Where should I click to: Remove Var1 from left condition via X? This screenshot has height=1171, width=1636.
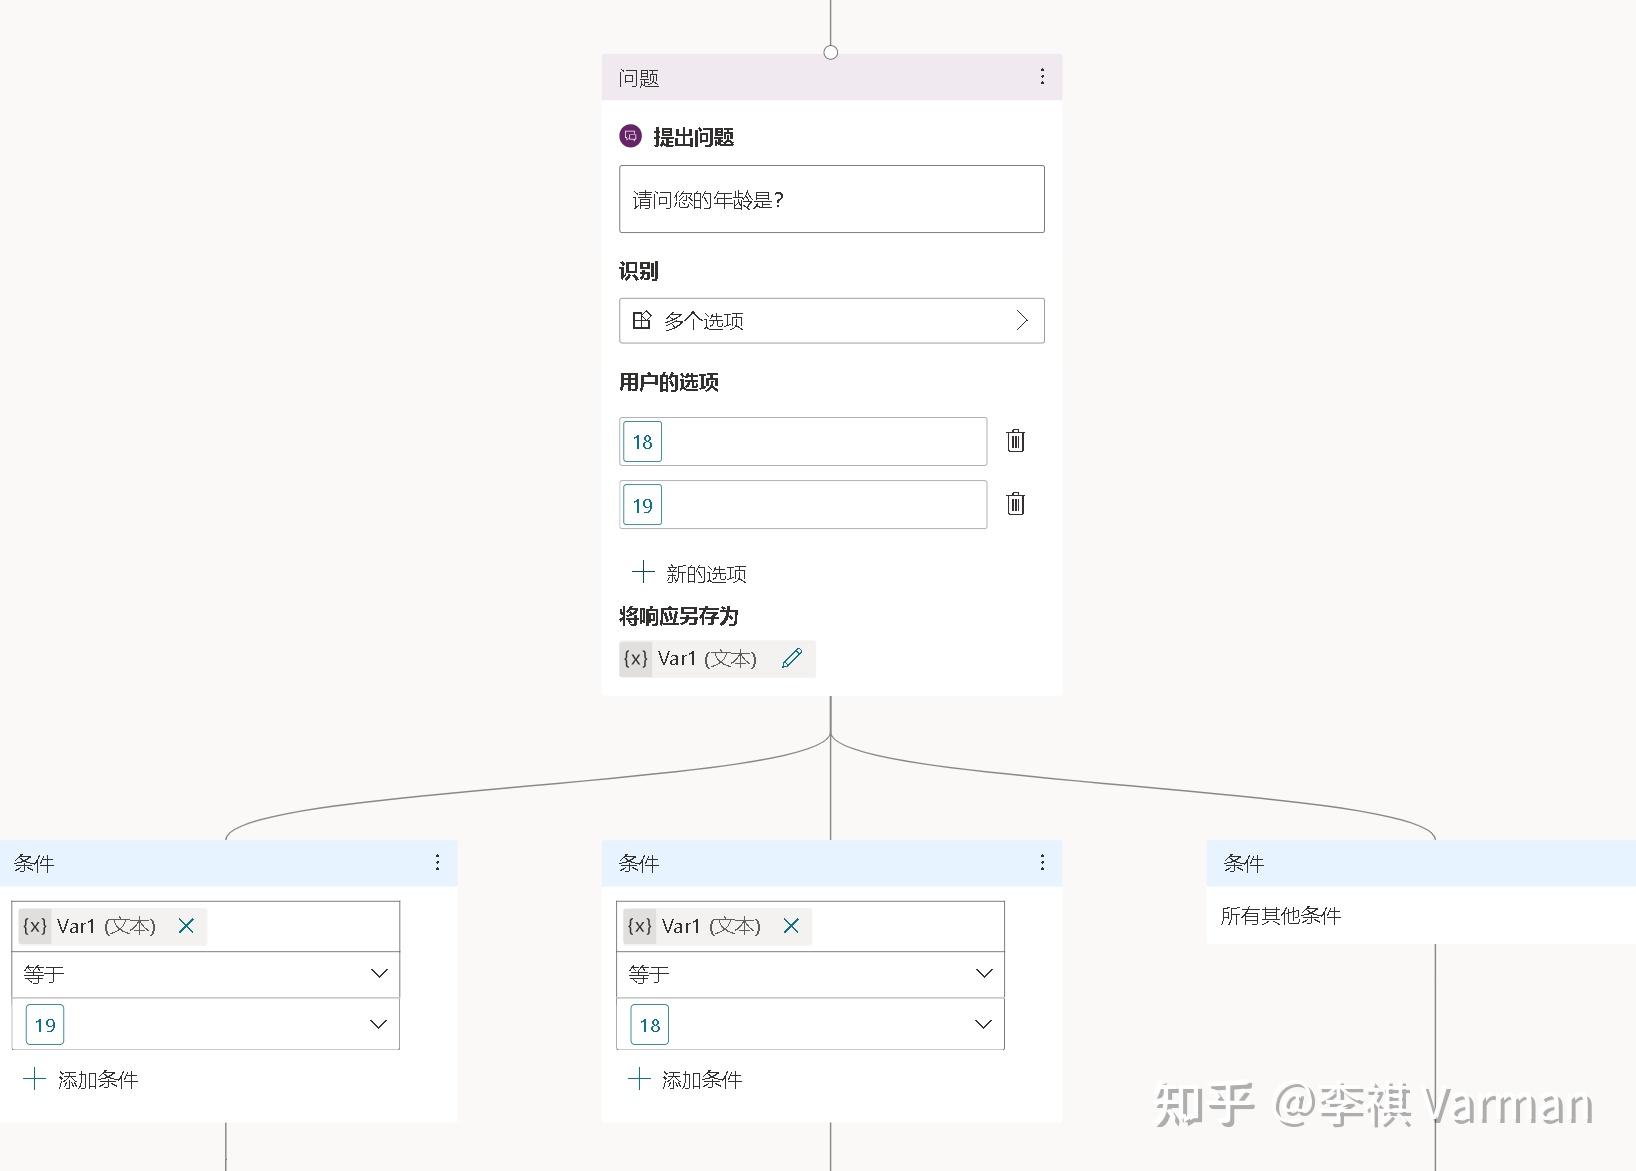(x=185, y=926)
